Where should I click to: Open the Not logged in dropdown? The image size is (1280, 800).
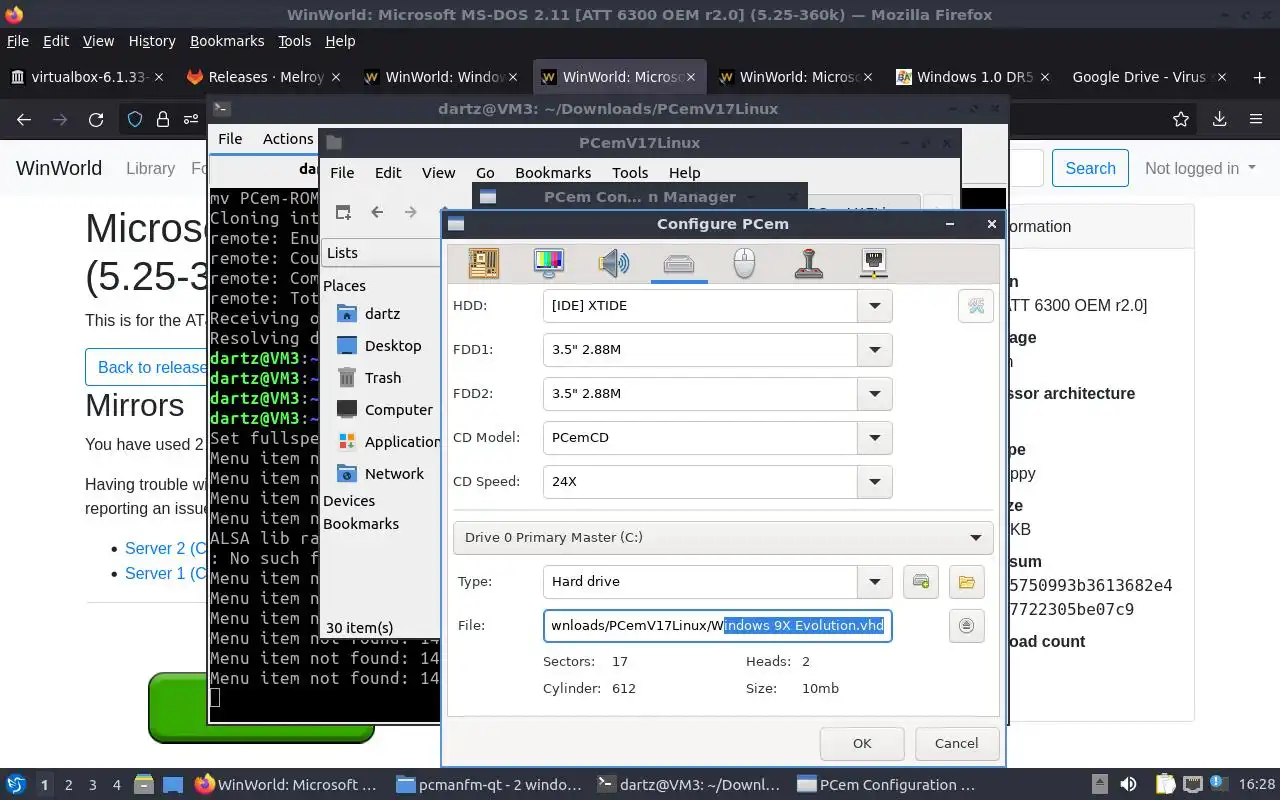click(1200, 168)
